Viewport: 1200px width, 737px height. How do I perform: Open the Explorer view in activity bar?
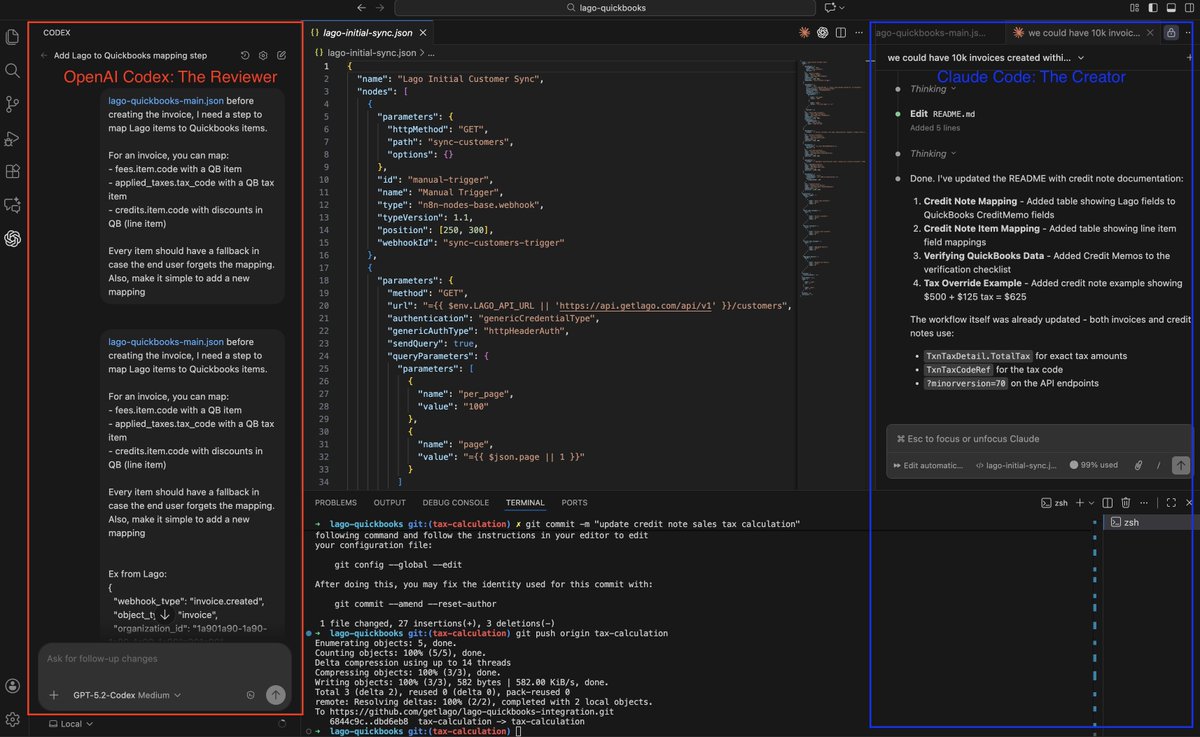(x=12, y=38)
